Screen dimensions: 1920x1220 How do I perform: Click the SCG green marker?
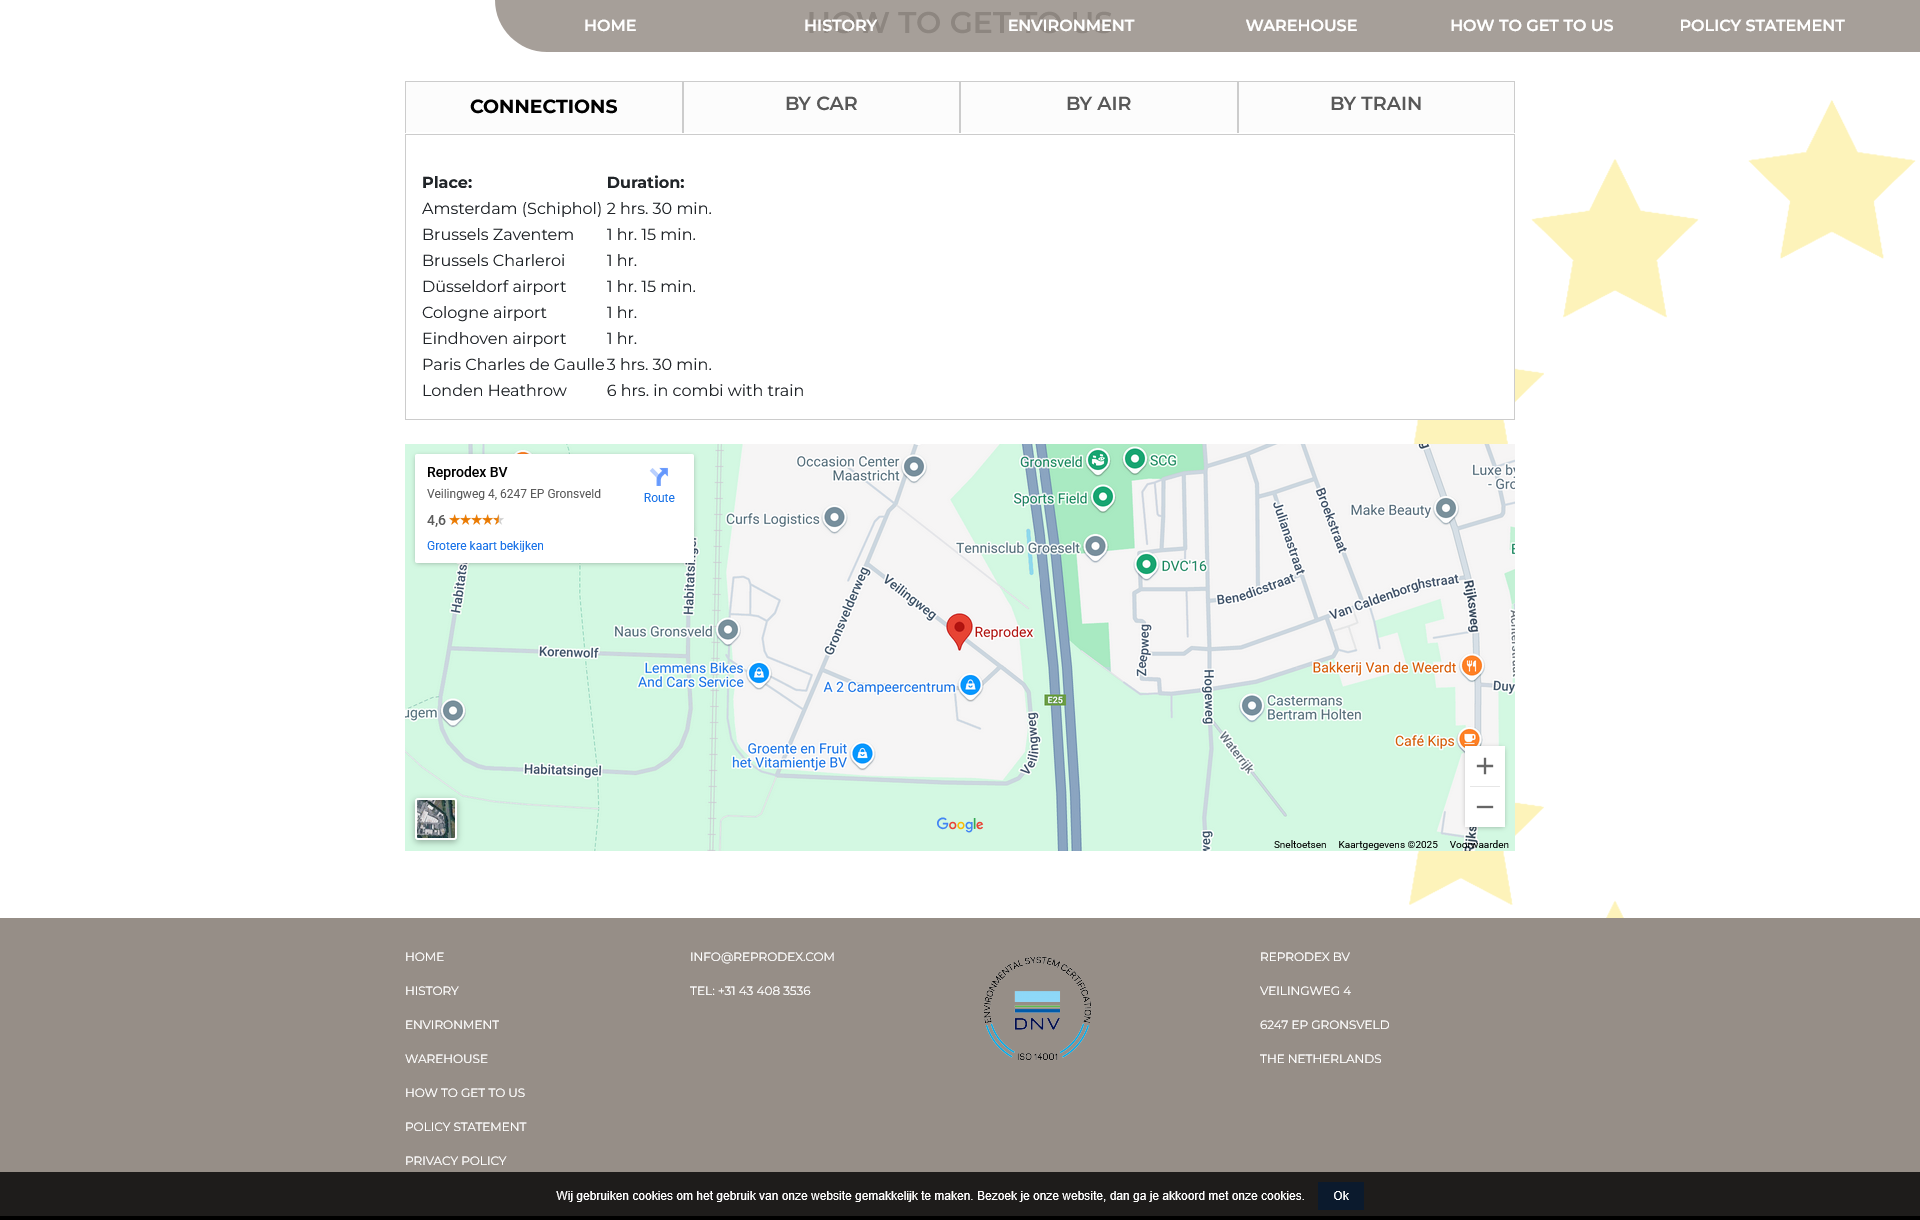[1135, 459]
